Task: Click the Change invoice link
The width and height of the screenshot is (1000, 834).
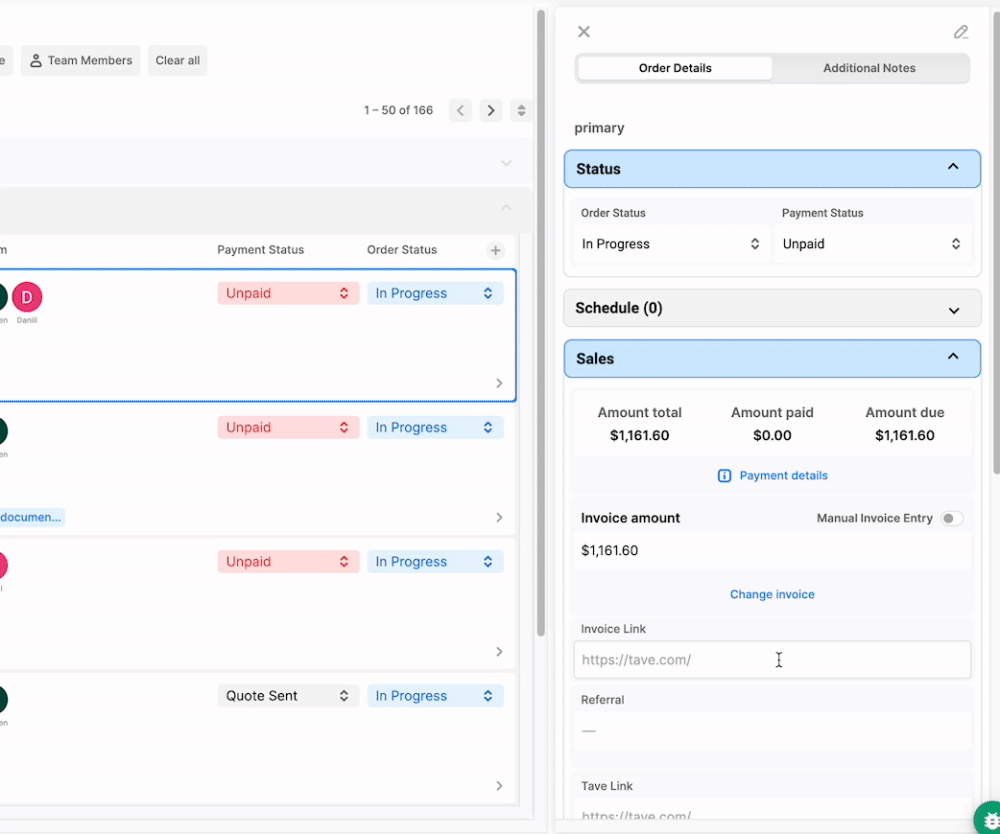Action: pyautogui.click(x=772, y=594)
